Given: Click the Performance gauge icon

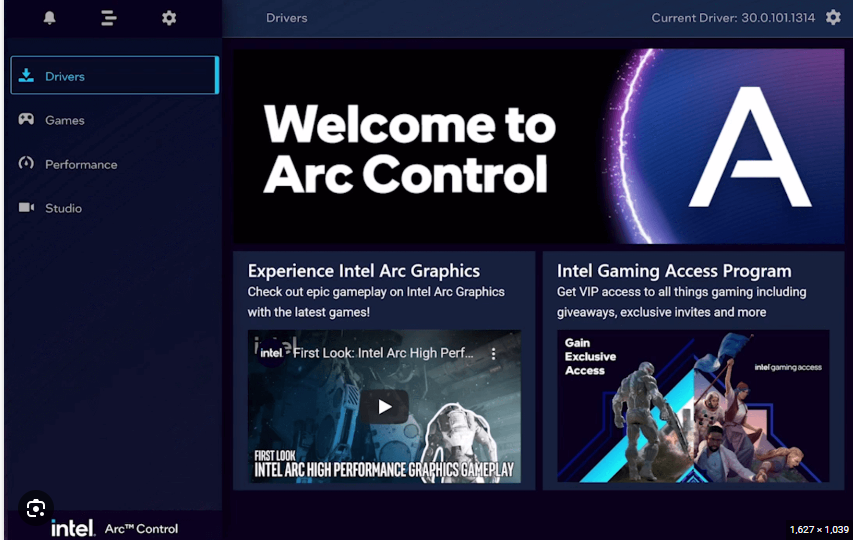Looking at the screenshot, I should point(26,163).
